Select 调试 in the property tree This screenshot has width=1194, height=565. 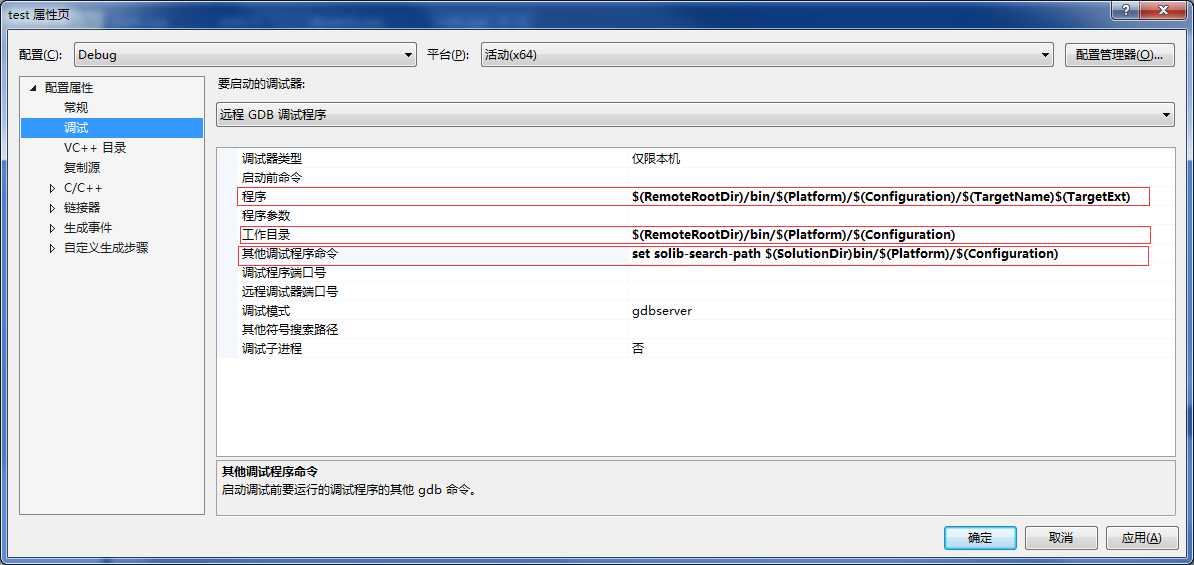coord(76,128)
